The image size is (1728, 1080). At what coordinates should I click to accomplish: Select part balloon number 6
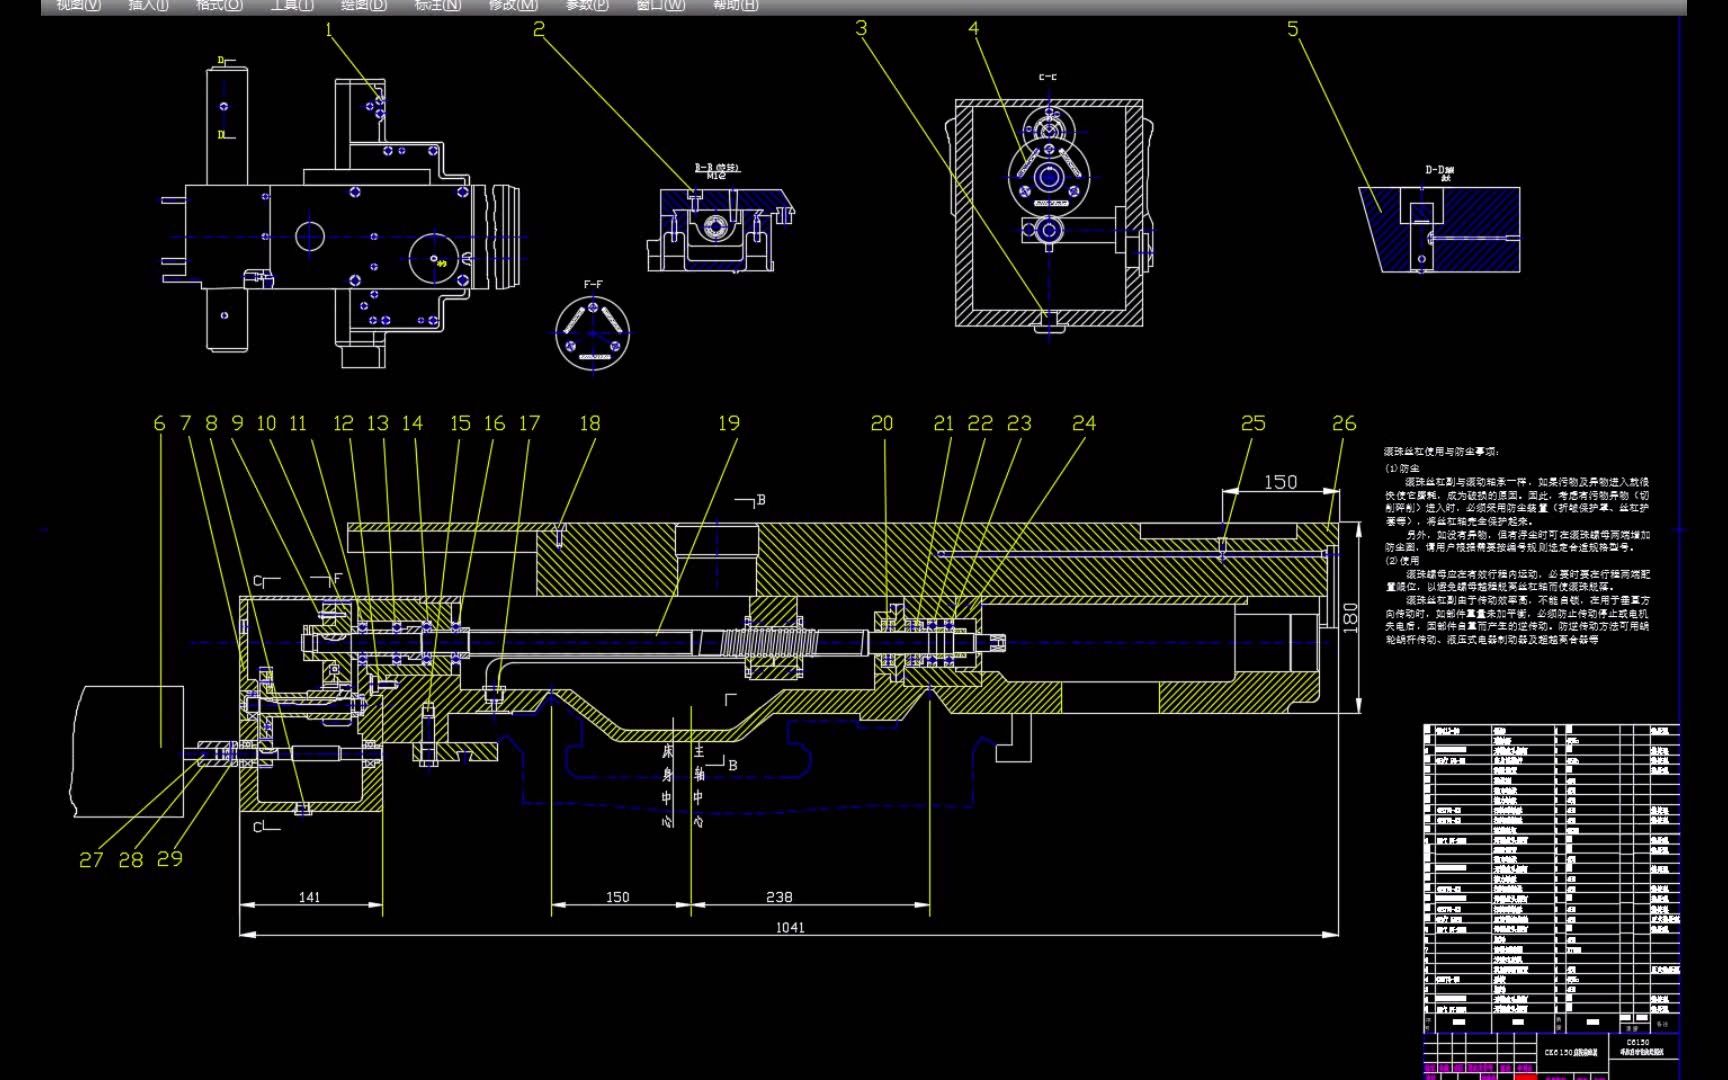tap(159, 424)
